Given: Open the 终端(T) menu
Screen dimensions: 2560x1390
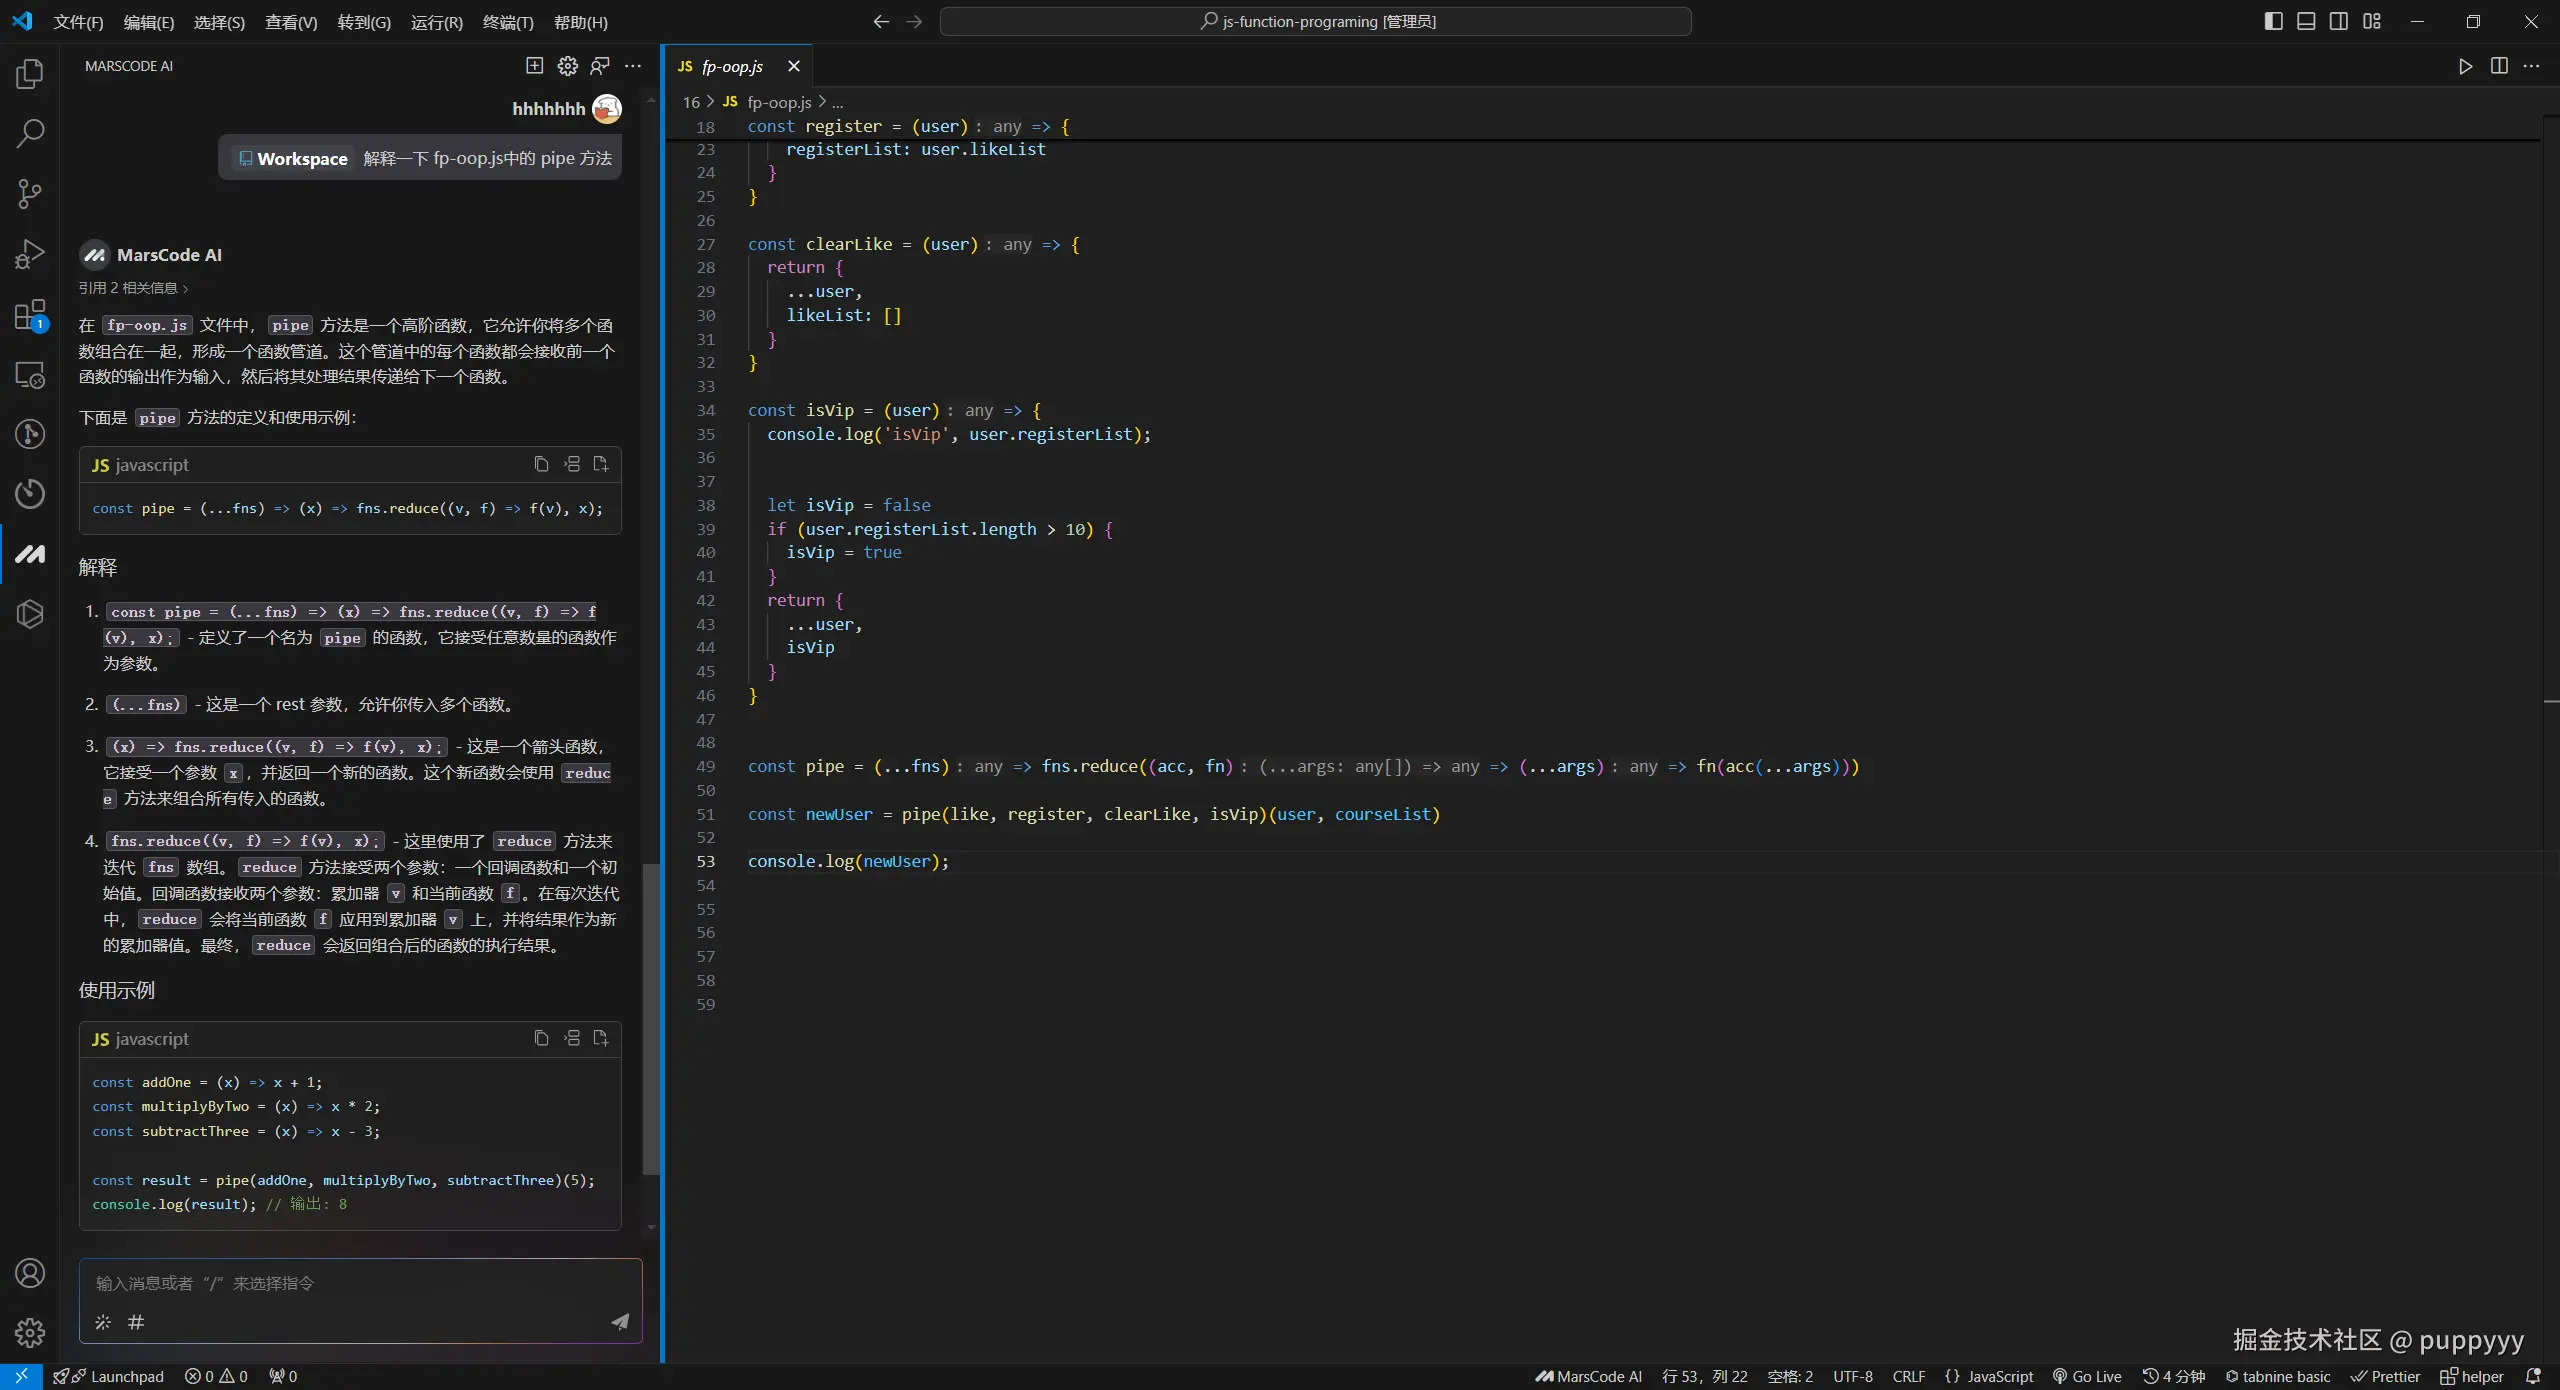Looking at the screenshot, I should (x=507, y=22).
